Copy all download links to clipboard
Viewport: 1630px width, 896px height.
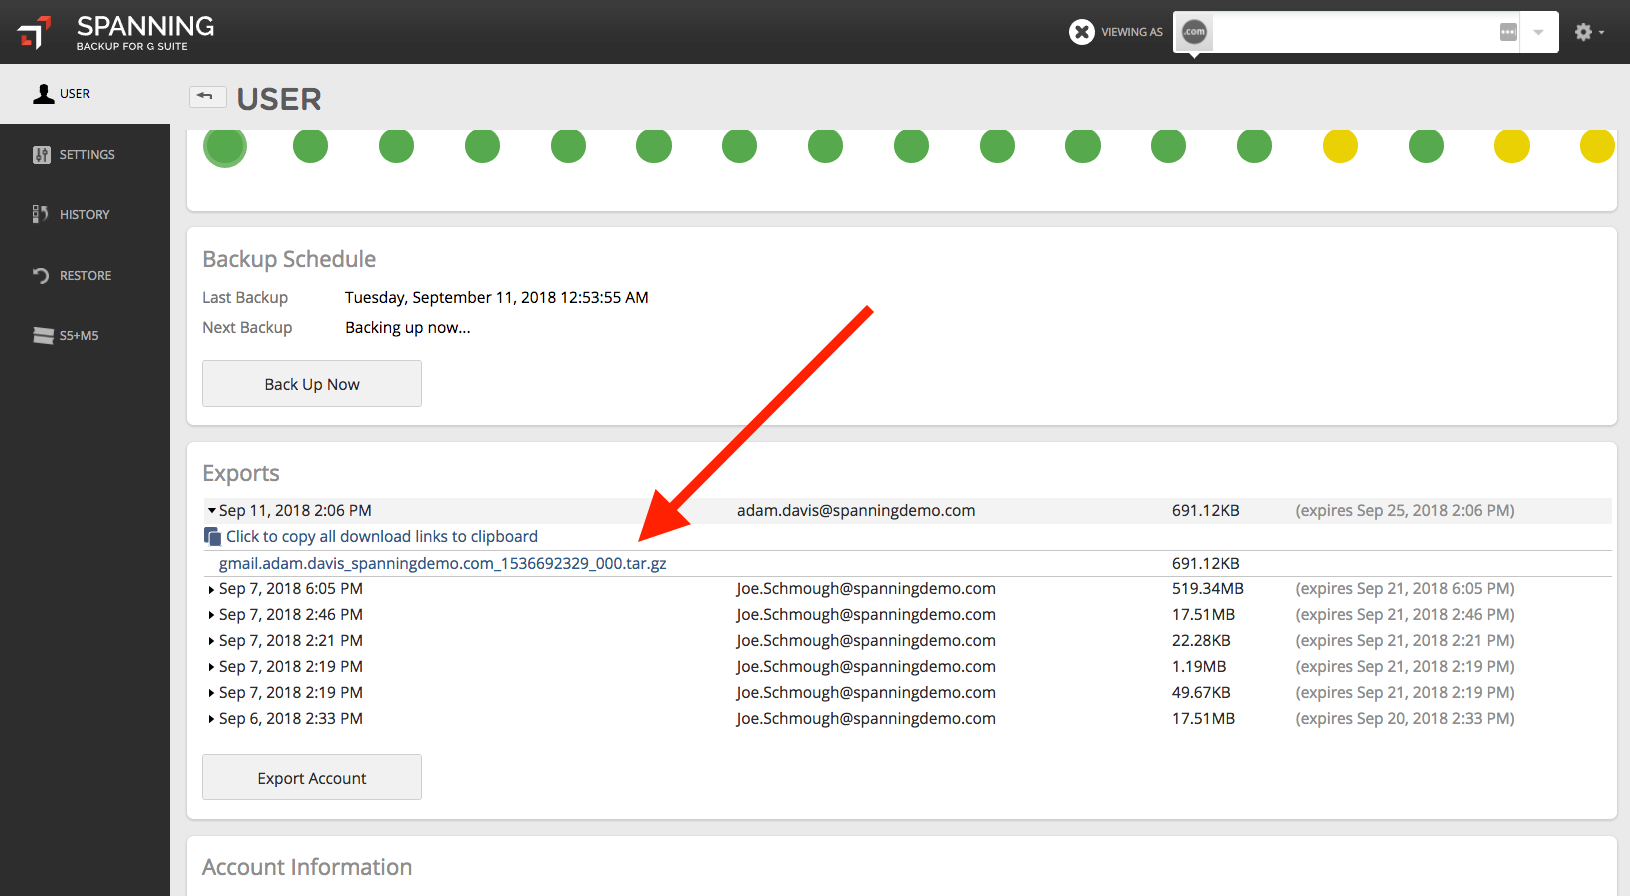(x=382, y=537)
